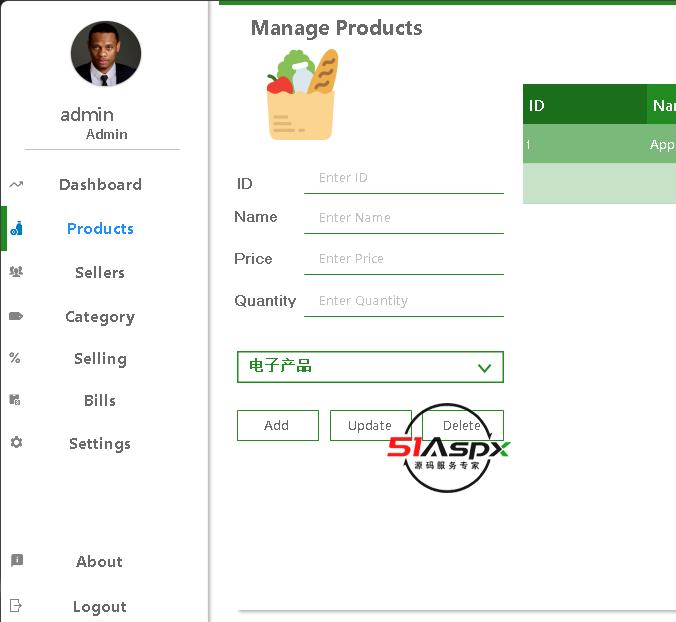The width and height of the screenshot is (676, 622).
Task: Open the Category page
Action: (100, 317)
